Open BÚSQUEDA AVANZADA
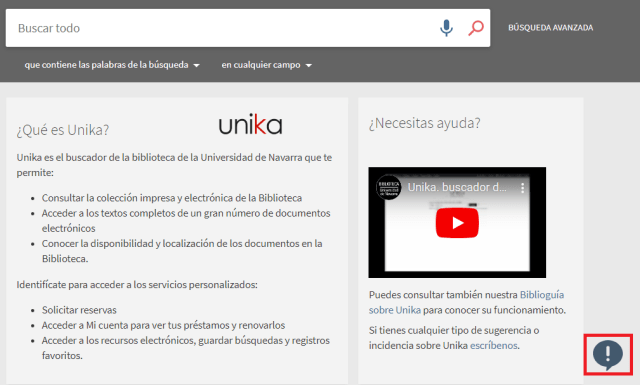The image size is (640, 385). (x=551, y=28)
